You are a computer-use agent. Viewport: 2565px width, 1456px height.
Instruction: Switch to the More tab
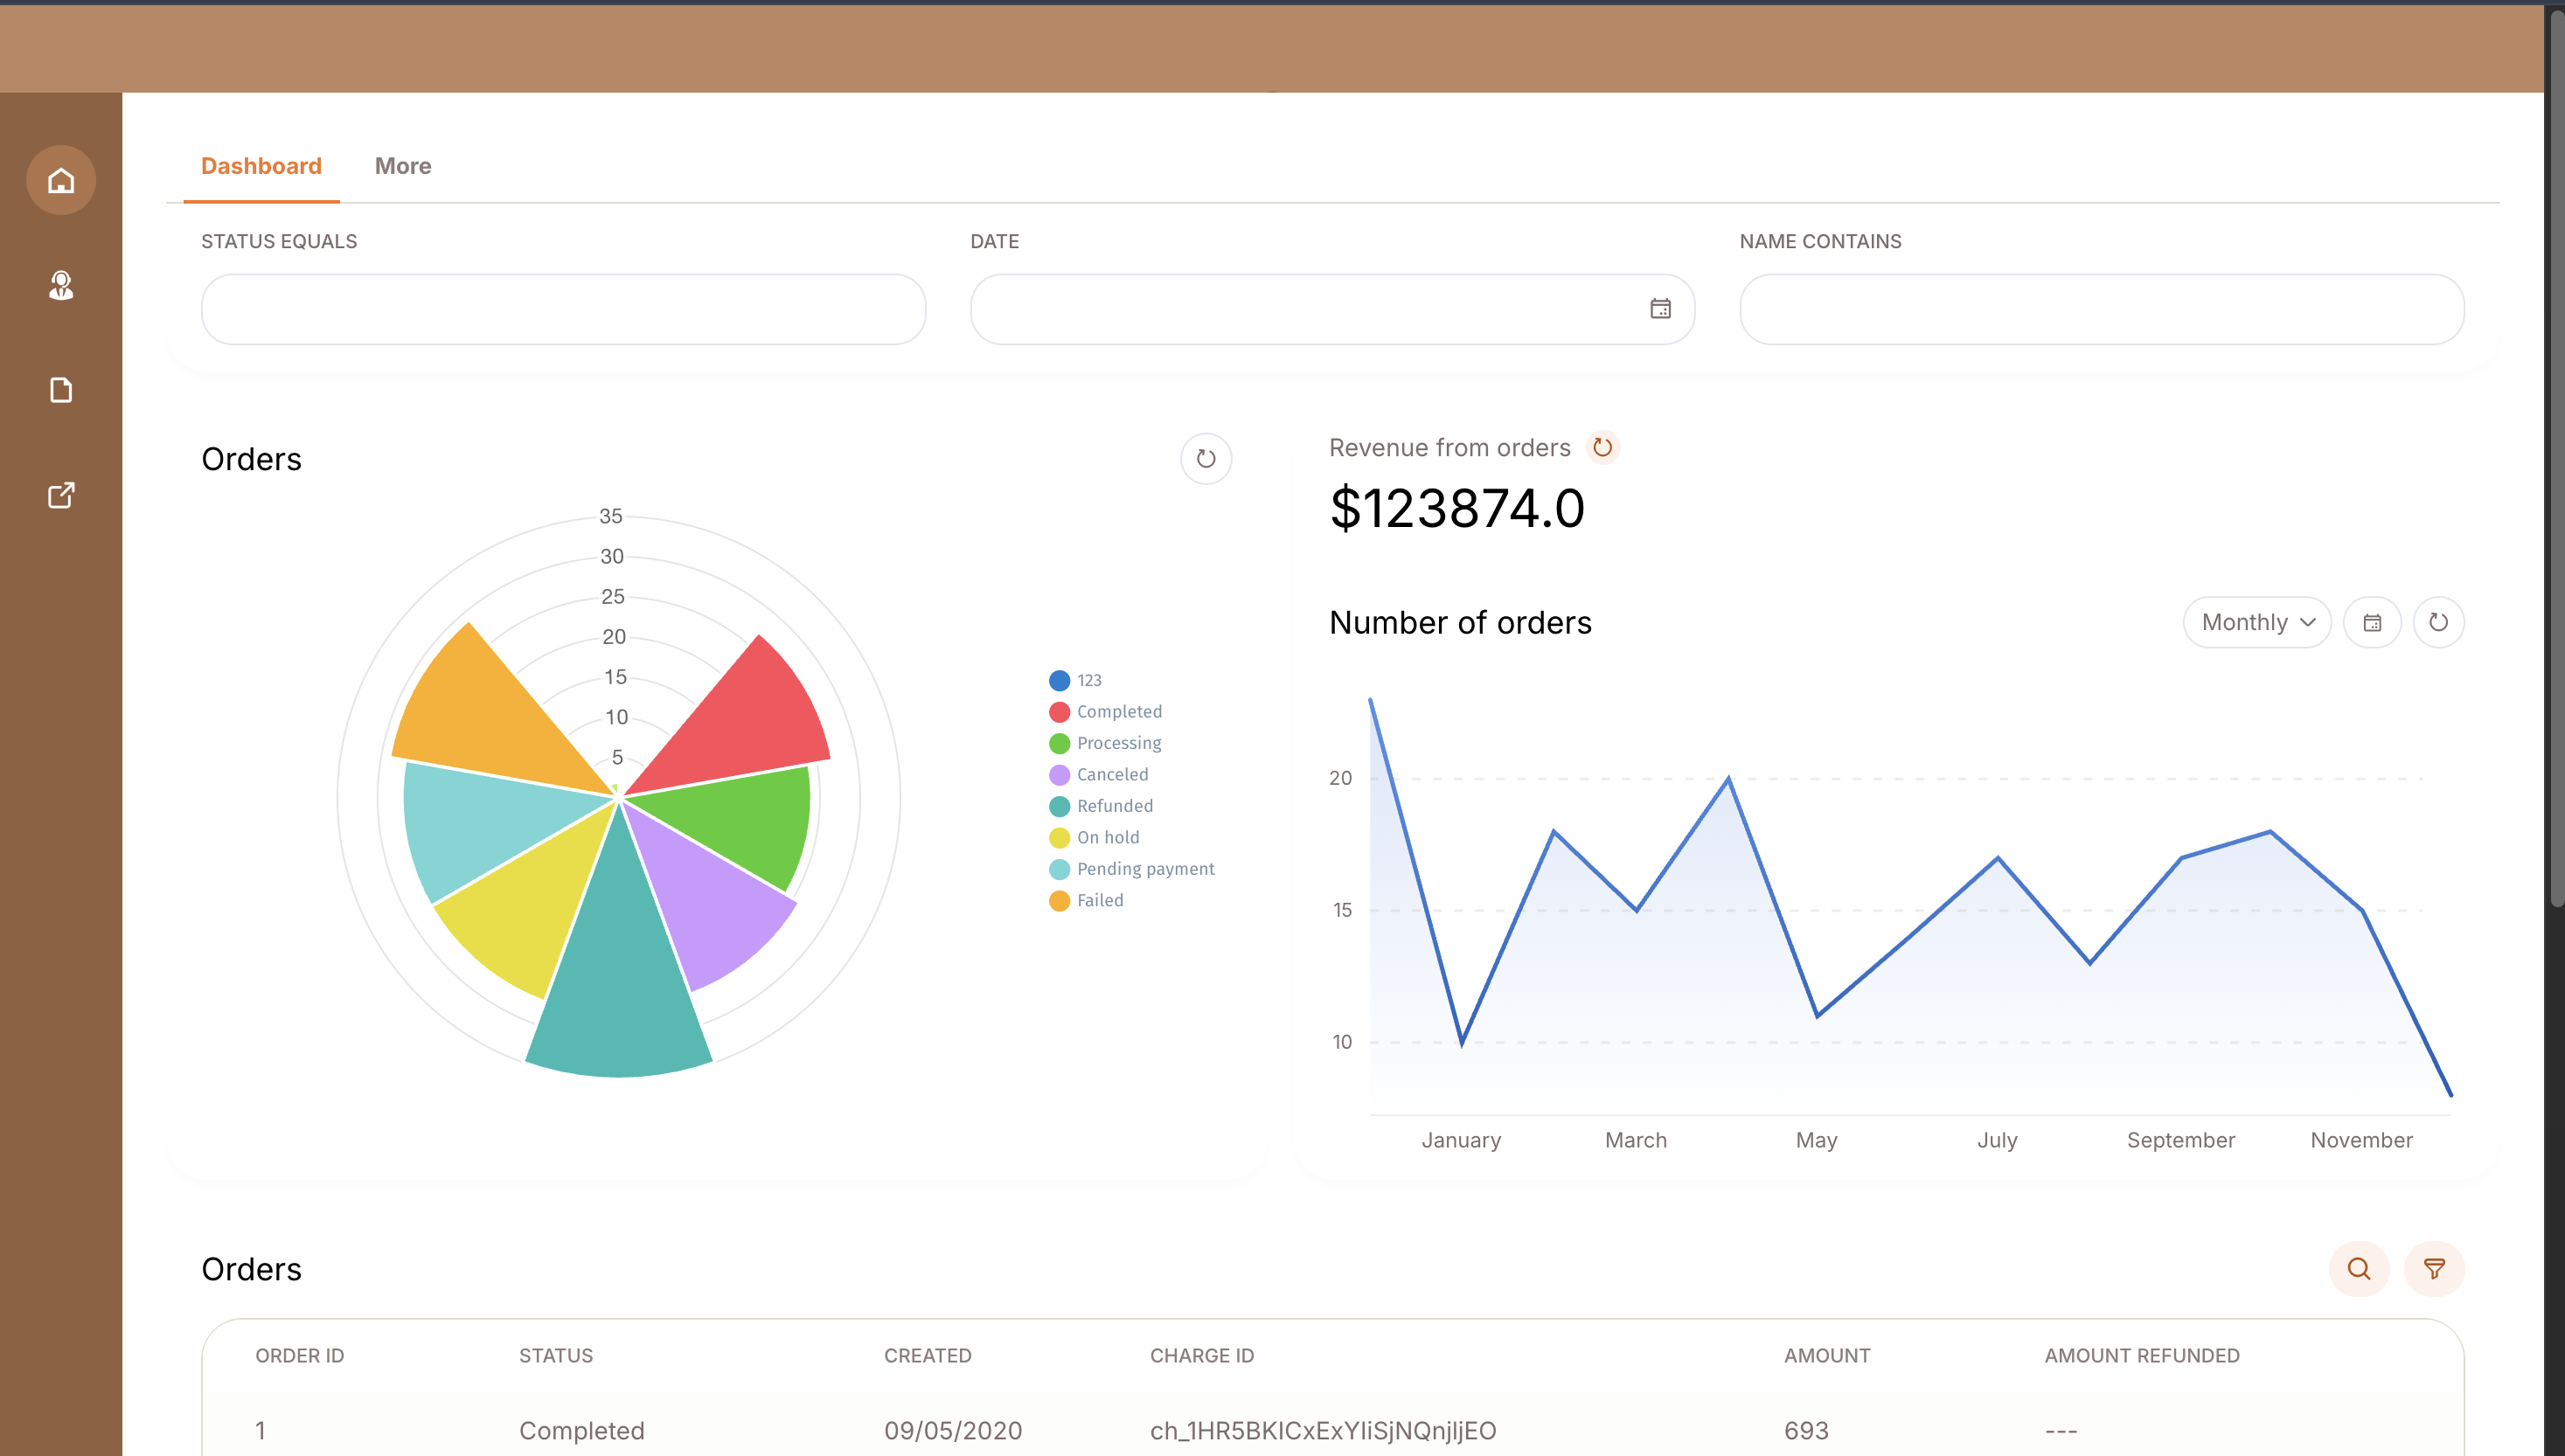coord(403,166)
